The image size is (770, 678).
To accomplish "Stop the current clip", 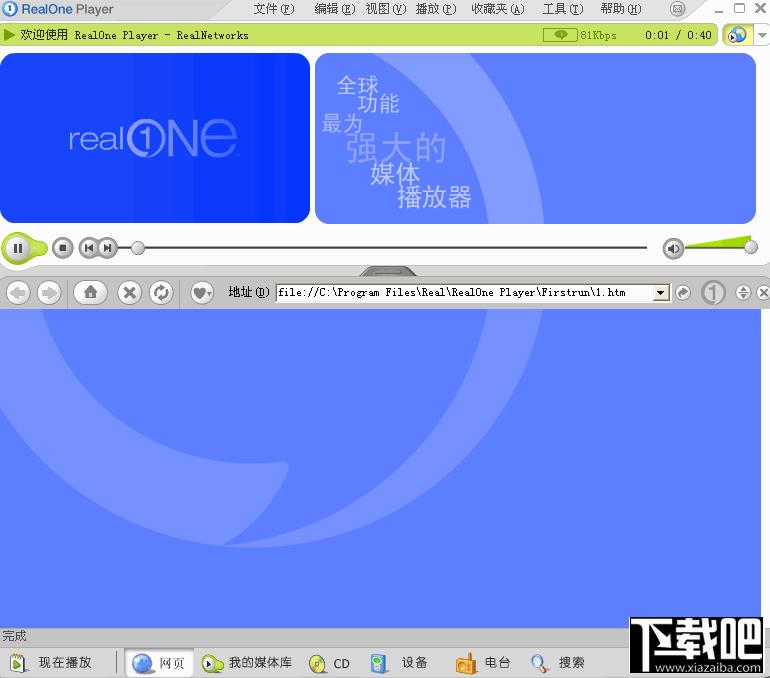I will pos(62,248).
